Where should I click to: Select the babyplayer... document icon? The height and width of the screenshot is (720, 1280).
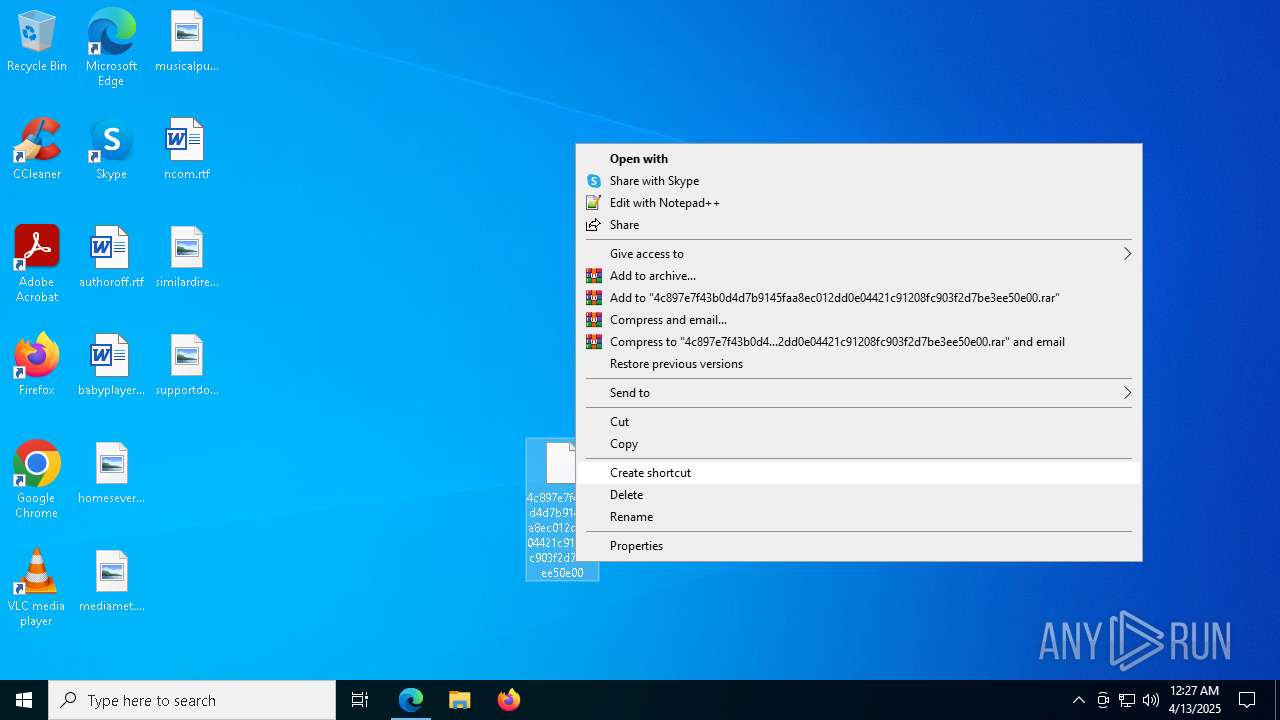point(111,366)
